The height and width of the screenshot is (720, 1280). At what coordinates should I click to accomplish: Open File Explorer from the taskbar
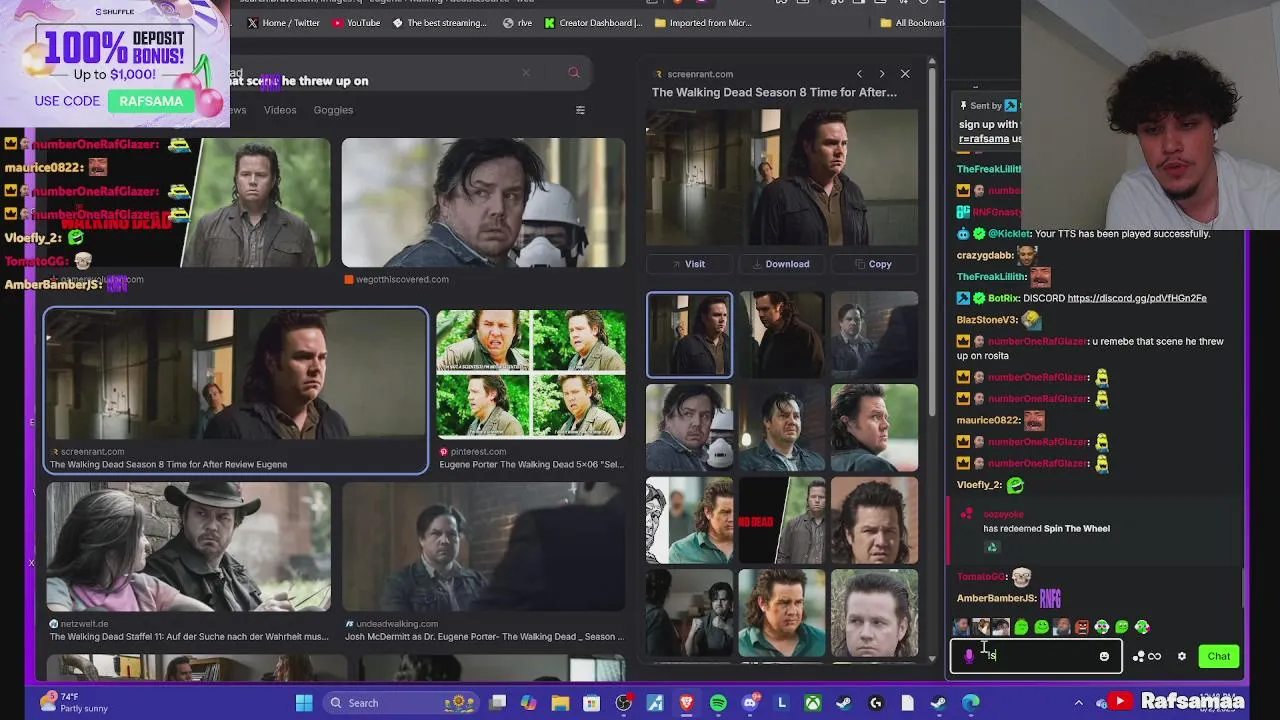coord(560,703)
